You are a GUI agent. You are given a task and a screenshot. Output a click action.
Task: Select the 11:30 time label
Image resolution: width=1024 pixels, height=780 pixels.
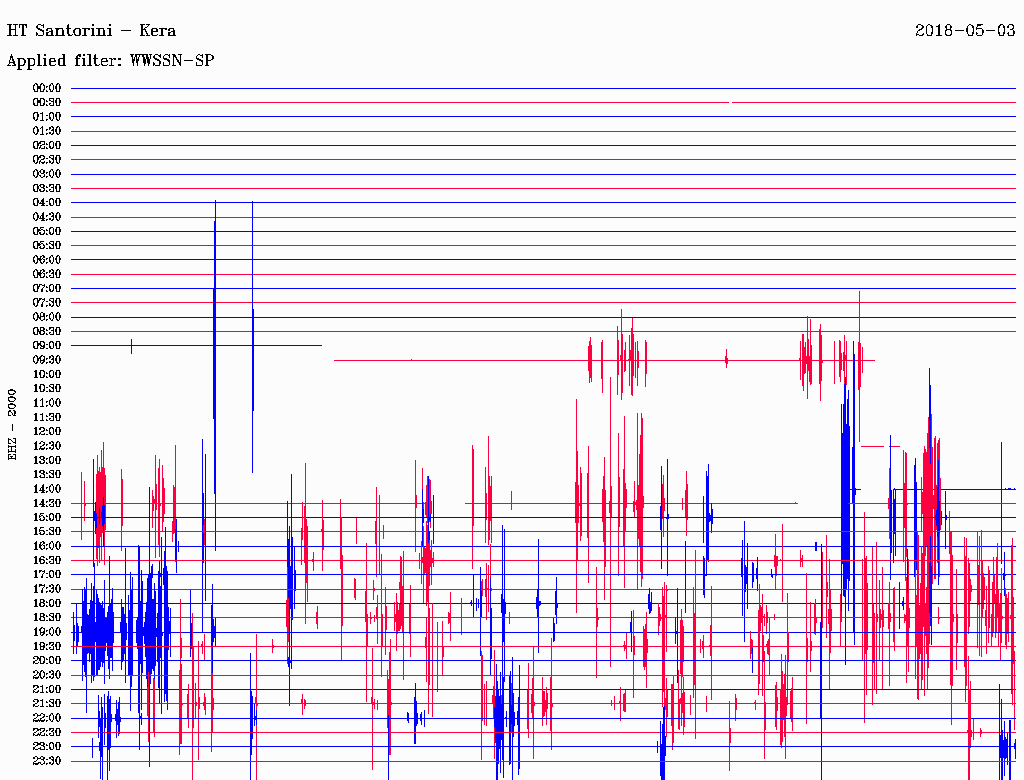[47, 417]
